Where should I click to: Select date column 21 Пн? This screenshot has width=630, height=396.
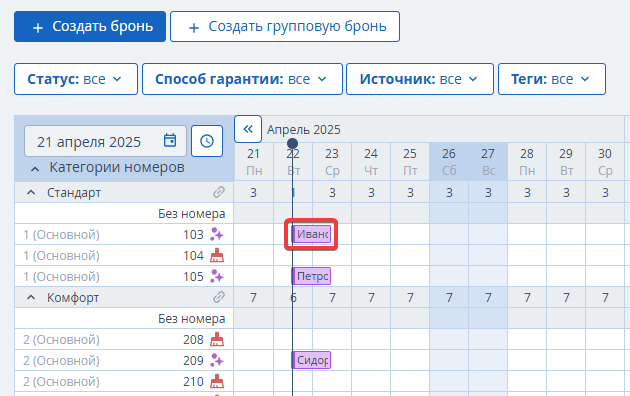(254, 162)
